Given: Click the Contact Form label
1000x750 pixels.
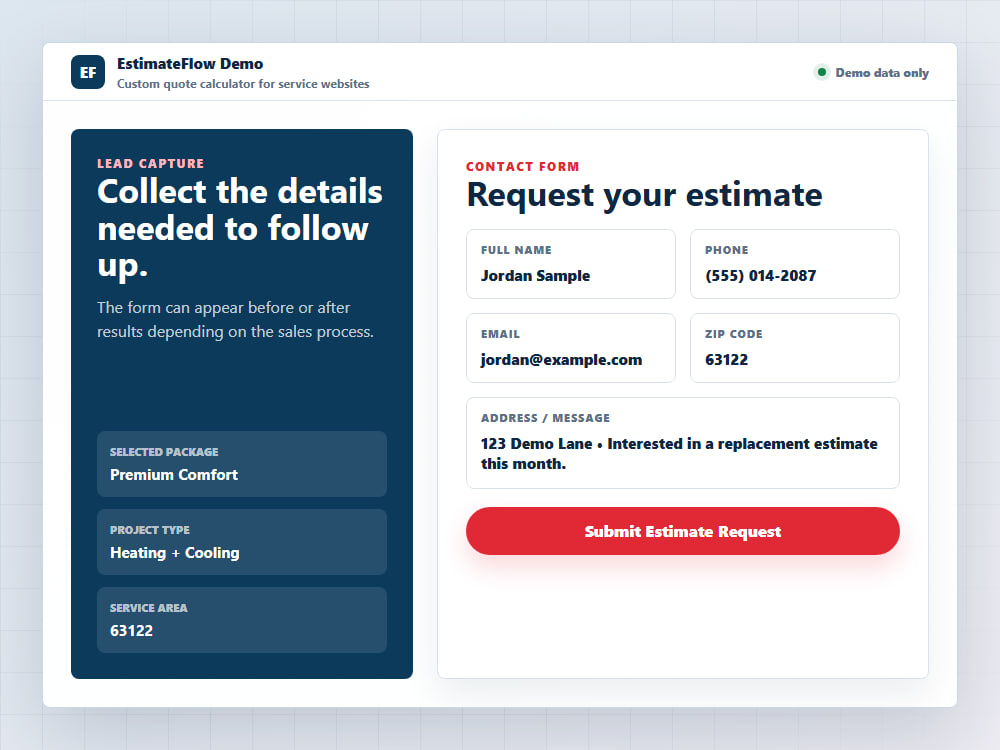Looking at the screenshot, I should (522, 166).
